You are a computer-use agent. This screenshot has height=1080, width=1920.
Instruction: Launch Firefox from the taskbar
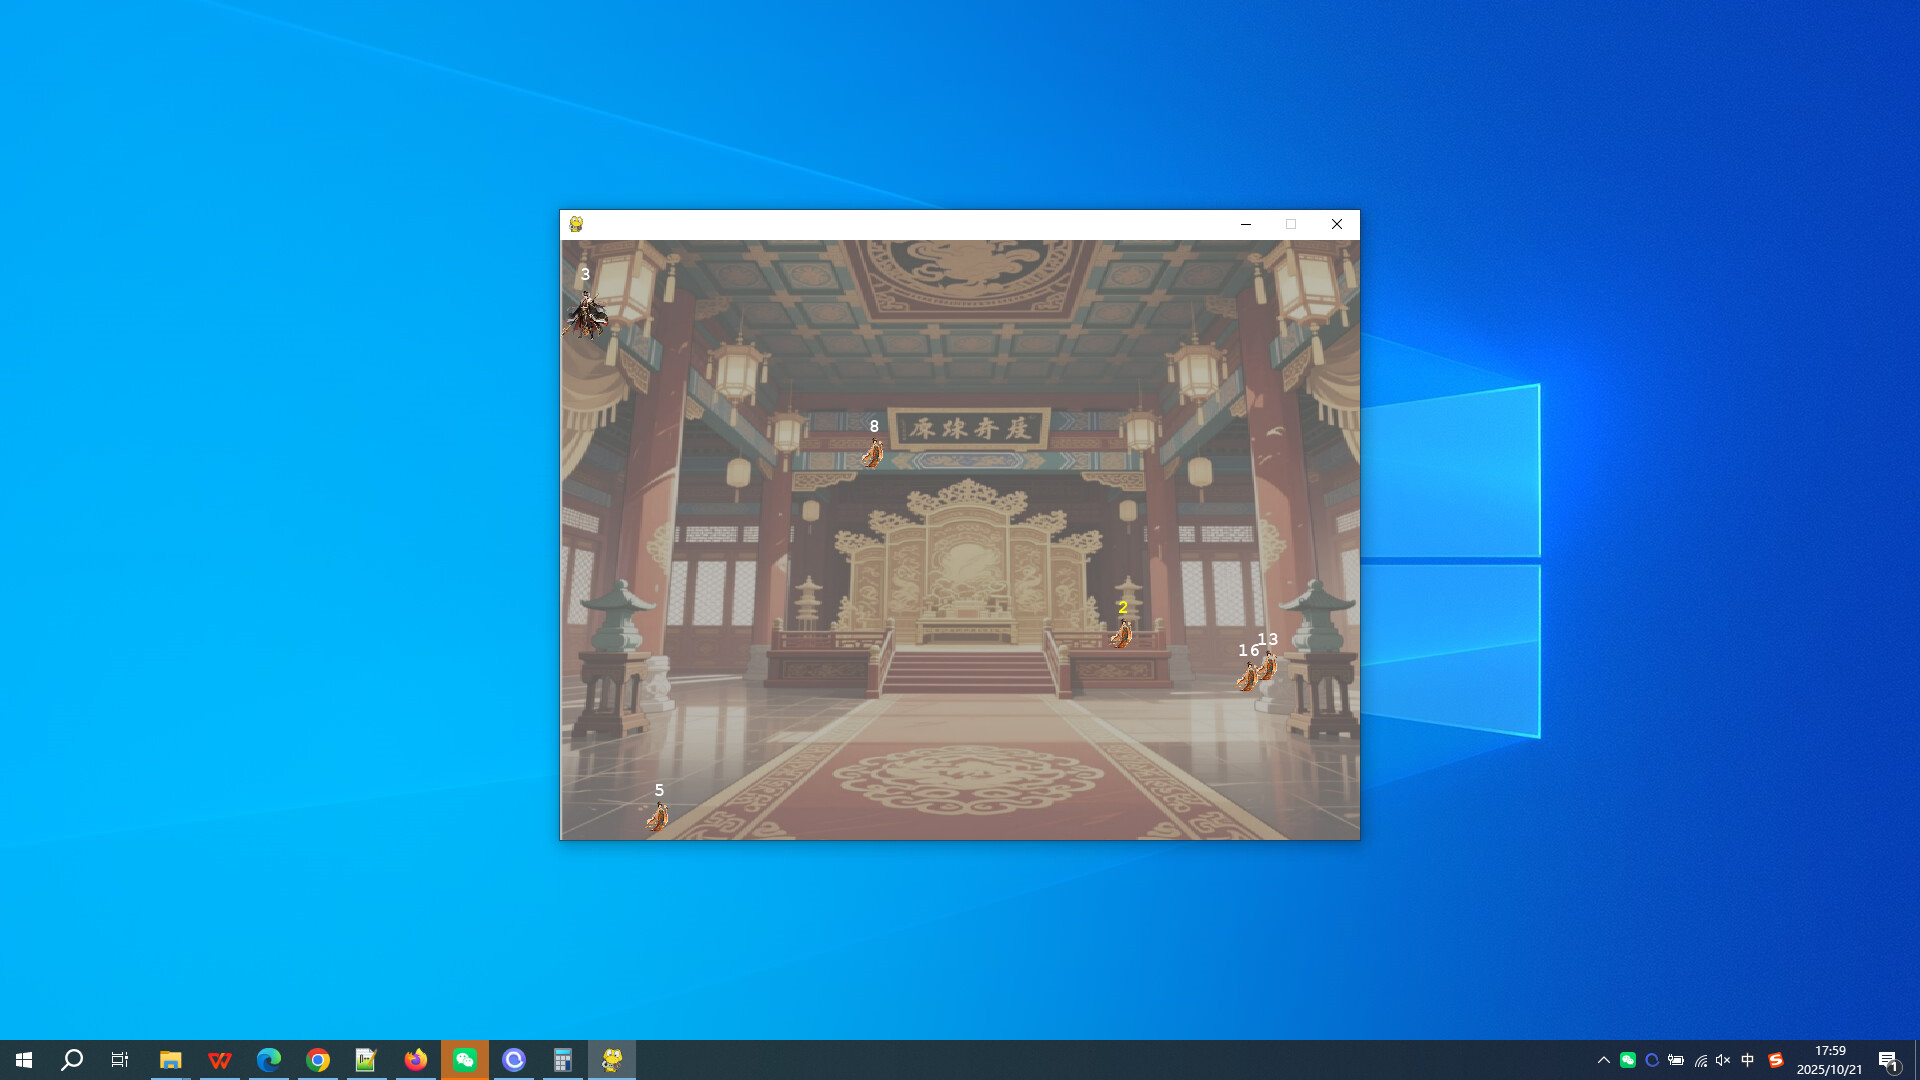(415, 1060)
